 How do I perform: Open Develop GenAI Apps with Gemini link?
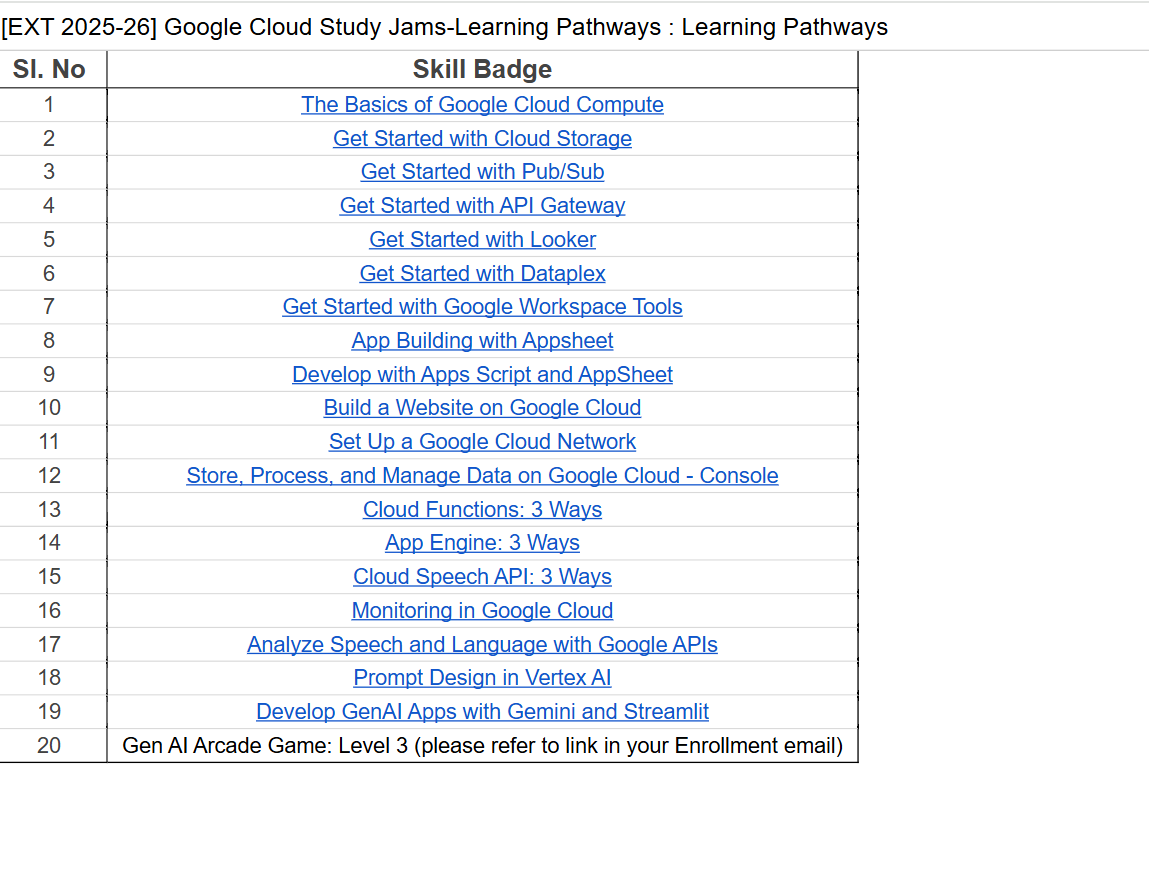(x=483, y=711)
